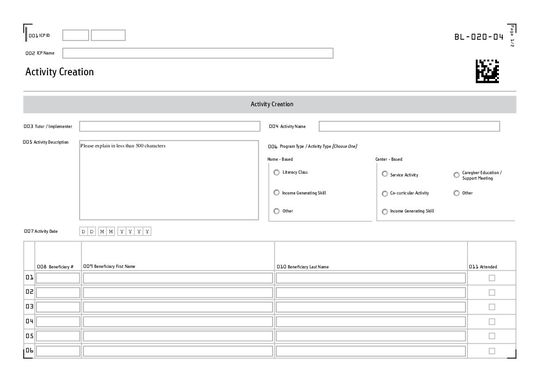Click the first day box of Activity Date
540x382 pixels.
[83, 231]
